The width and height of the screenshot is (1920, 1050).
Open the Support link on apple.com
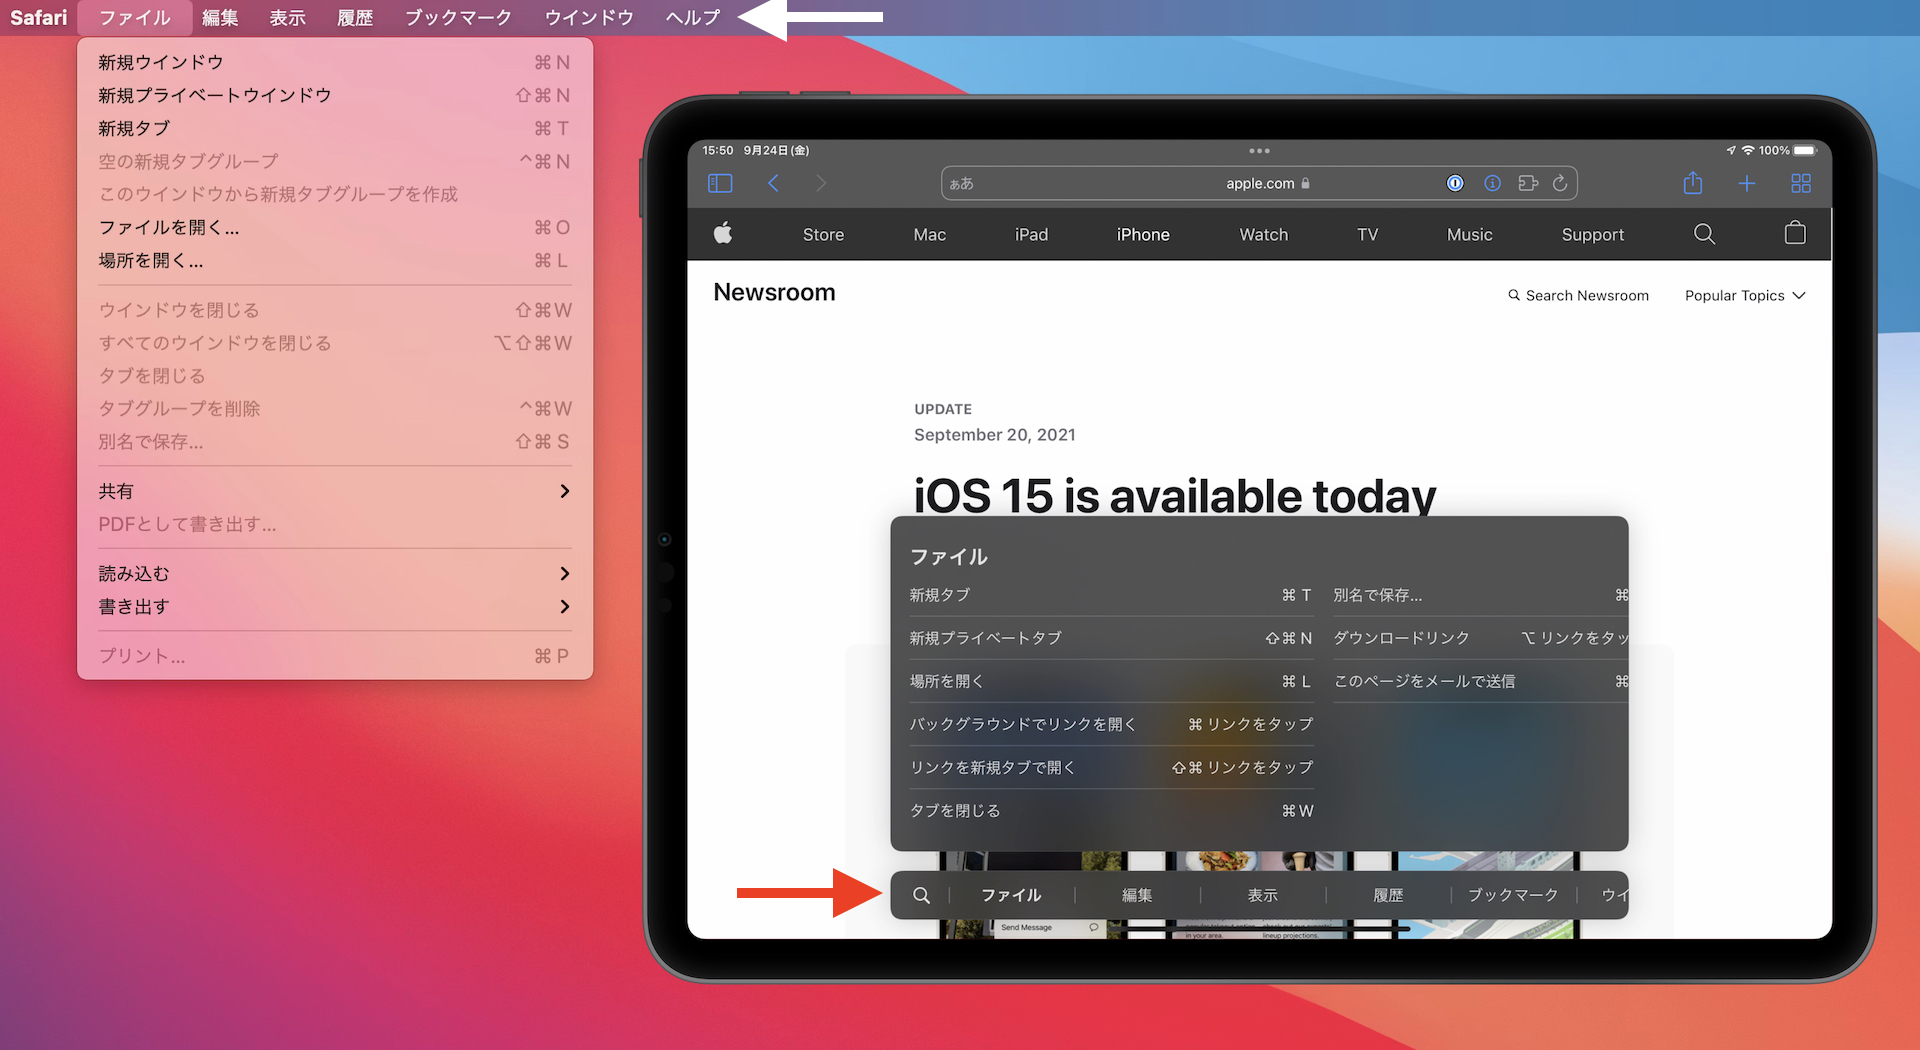coord(1592,234)
